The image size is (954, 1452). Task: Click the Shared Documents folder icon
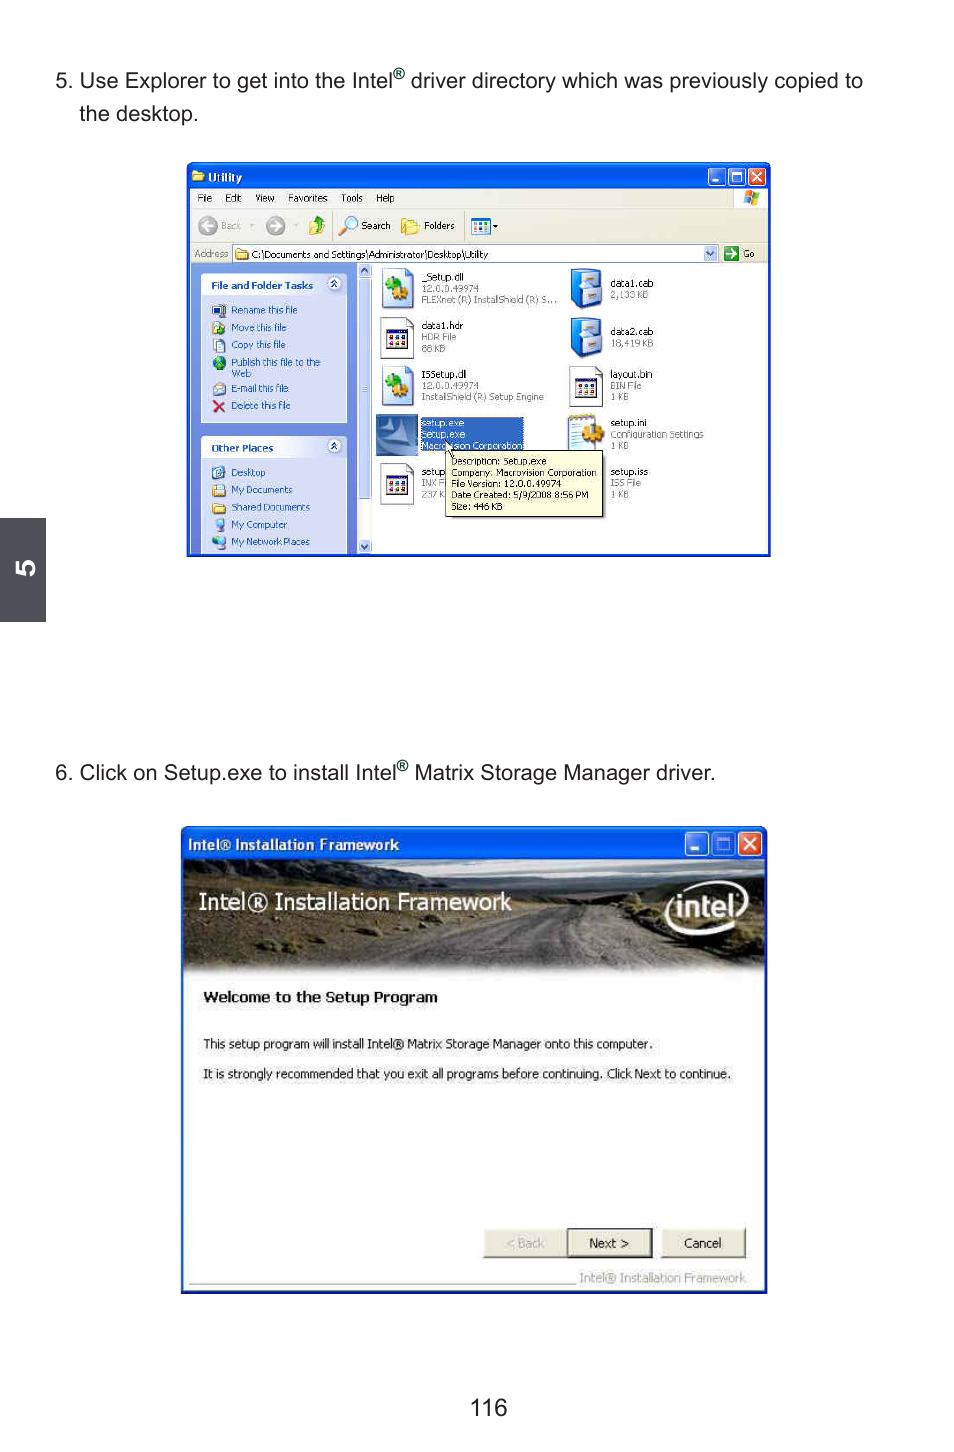[219, 508]
